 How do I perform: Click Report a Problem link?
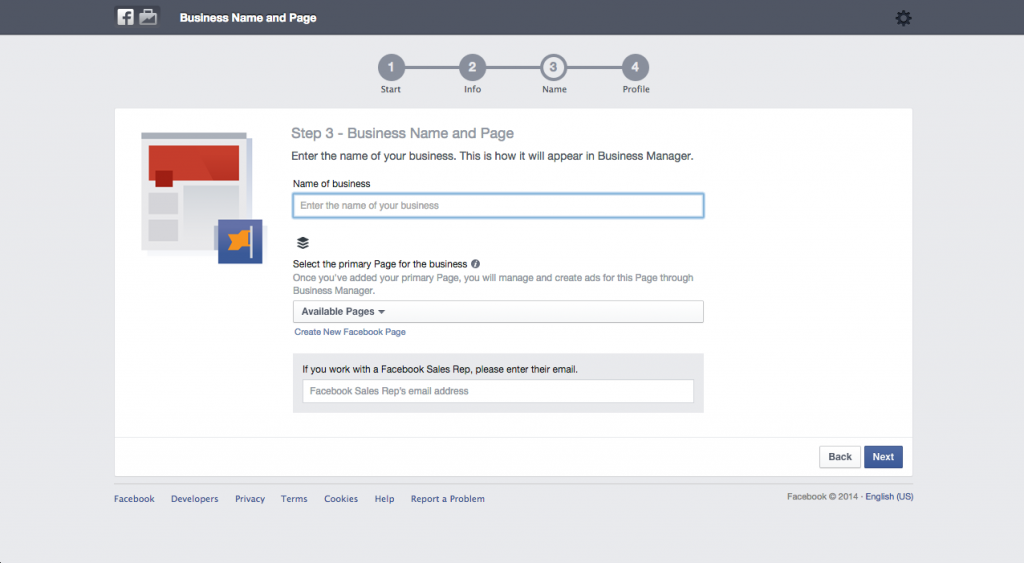pyautogui.click(x=447, y=498)
